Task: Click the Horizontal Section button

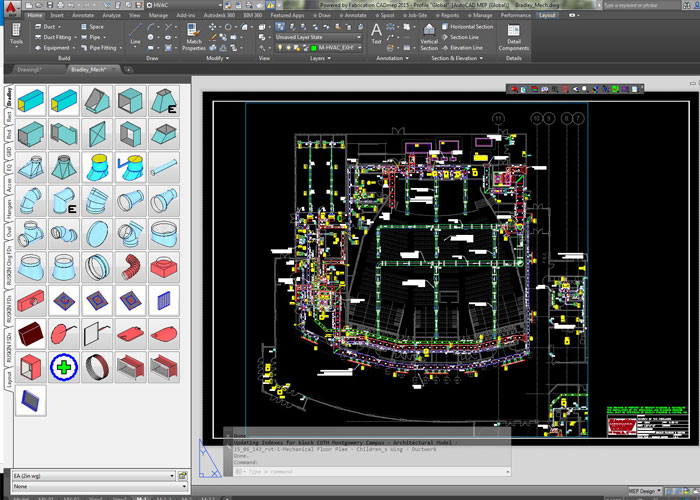Action: (468, 27)
